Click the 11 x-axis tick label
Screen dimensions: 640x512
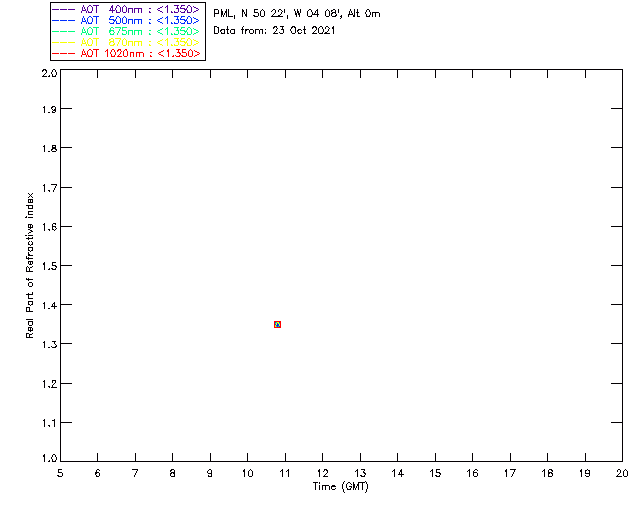[x=284, y=473]
